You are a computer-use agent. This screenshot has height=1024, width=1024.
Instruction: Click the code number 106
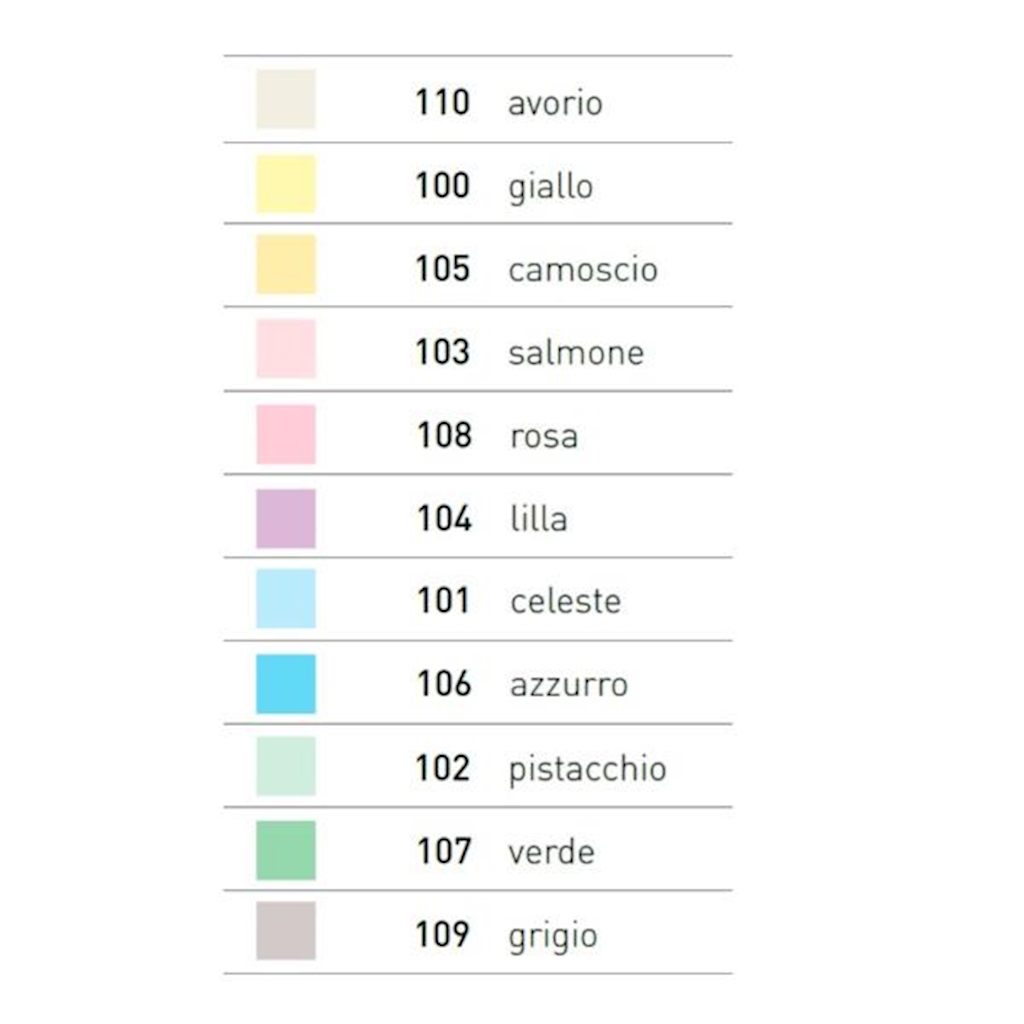[x=444, y=684]
